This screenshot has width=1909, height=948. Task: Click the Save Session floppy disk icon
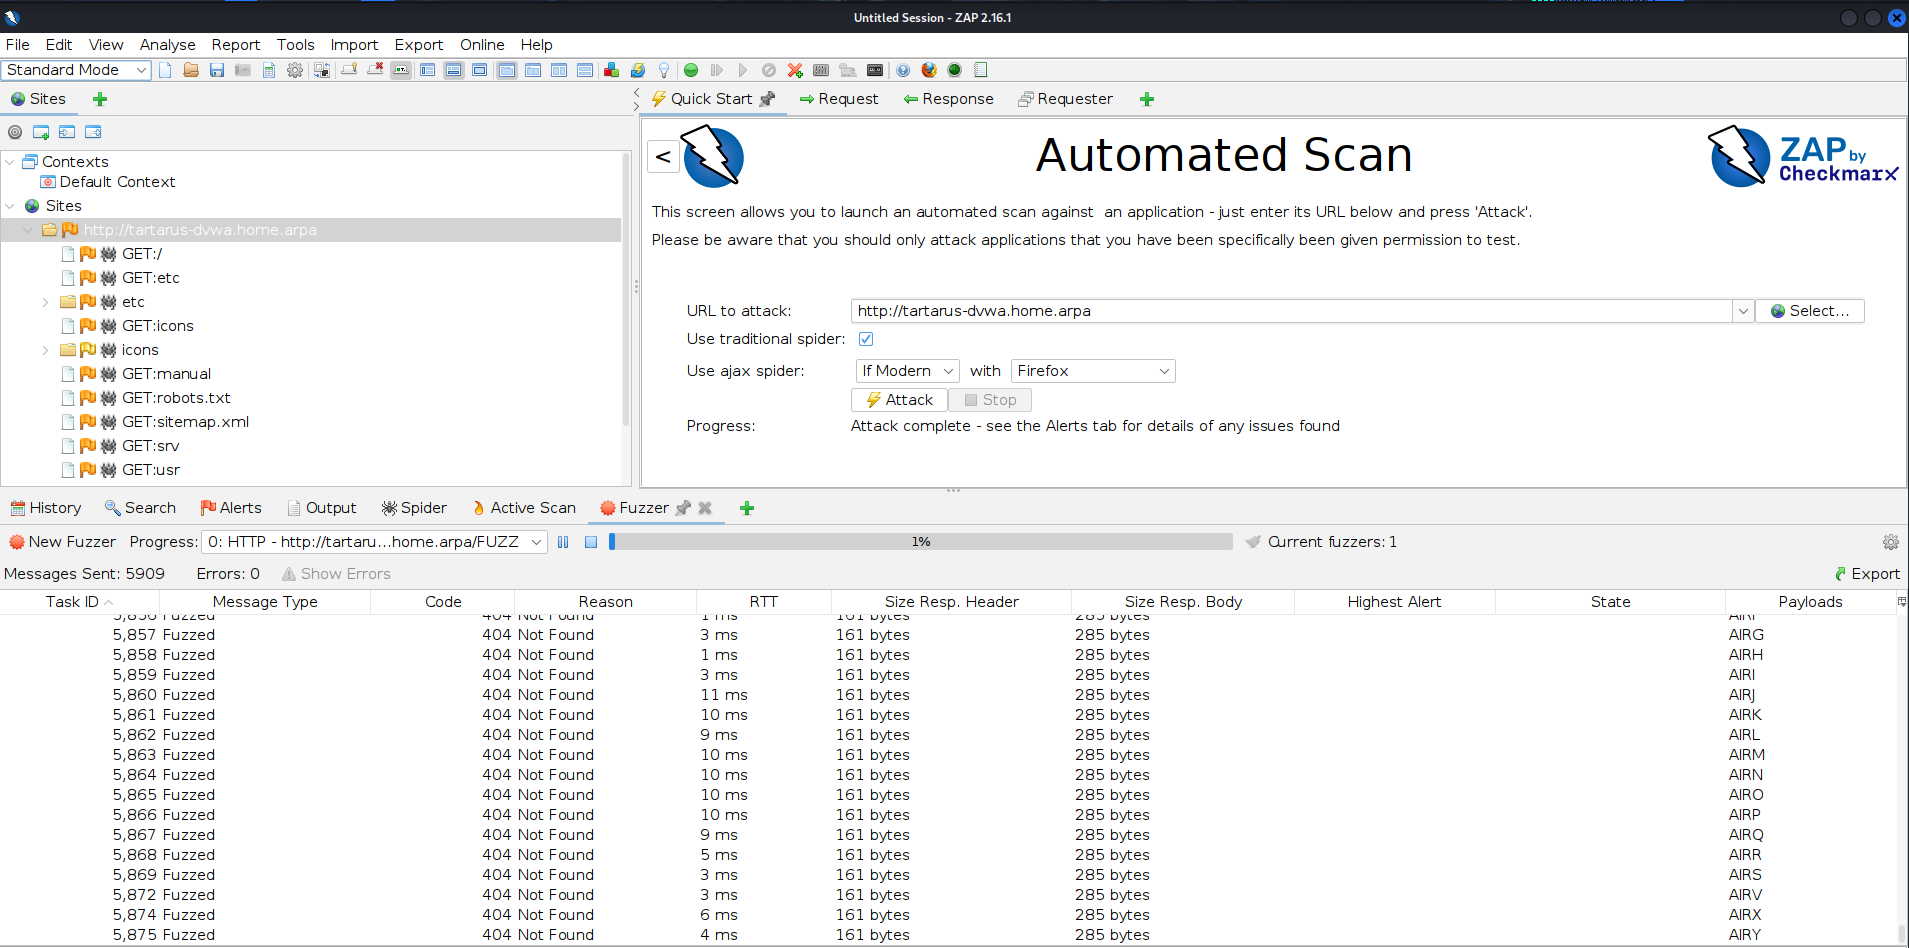[x=217, y=70]
